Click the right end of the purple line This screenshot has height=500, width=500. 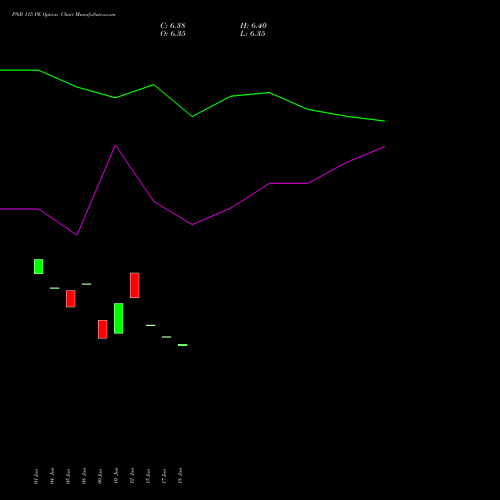385,146
